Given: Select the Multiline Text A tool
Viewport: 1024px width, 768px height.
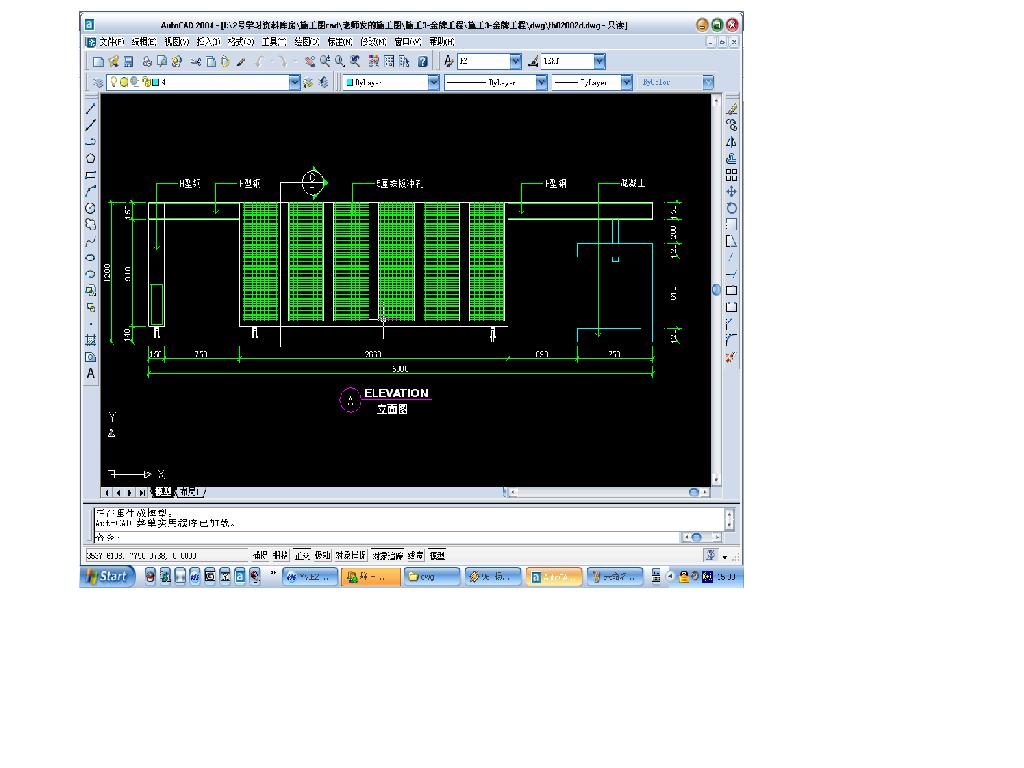Looking at the screenshot, I should (91, 374).
